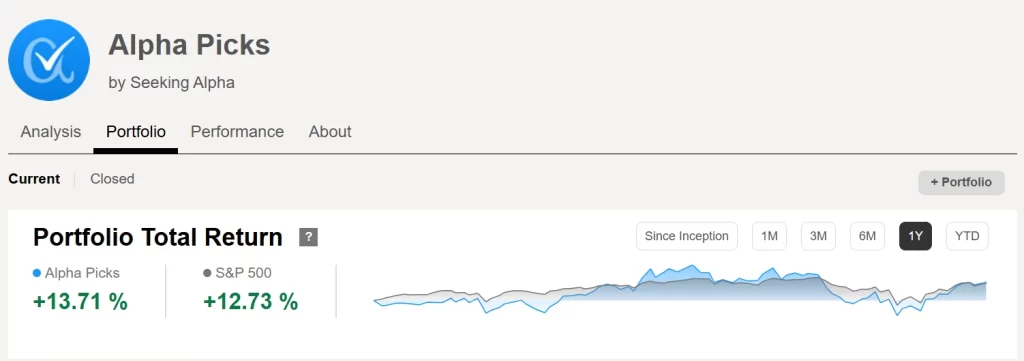The image size is (1024, 361).
Task: Click the gray S&P 500 legend dot
Action: click(x=207, y=274)
